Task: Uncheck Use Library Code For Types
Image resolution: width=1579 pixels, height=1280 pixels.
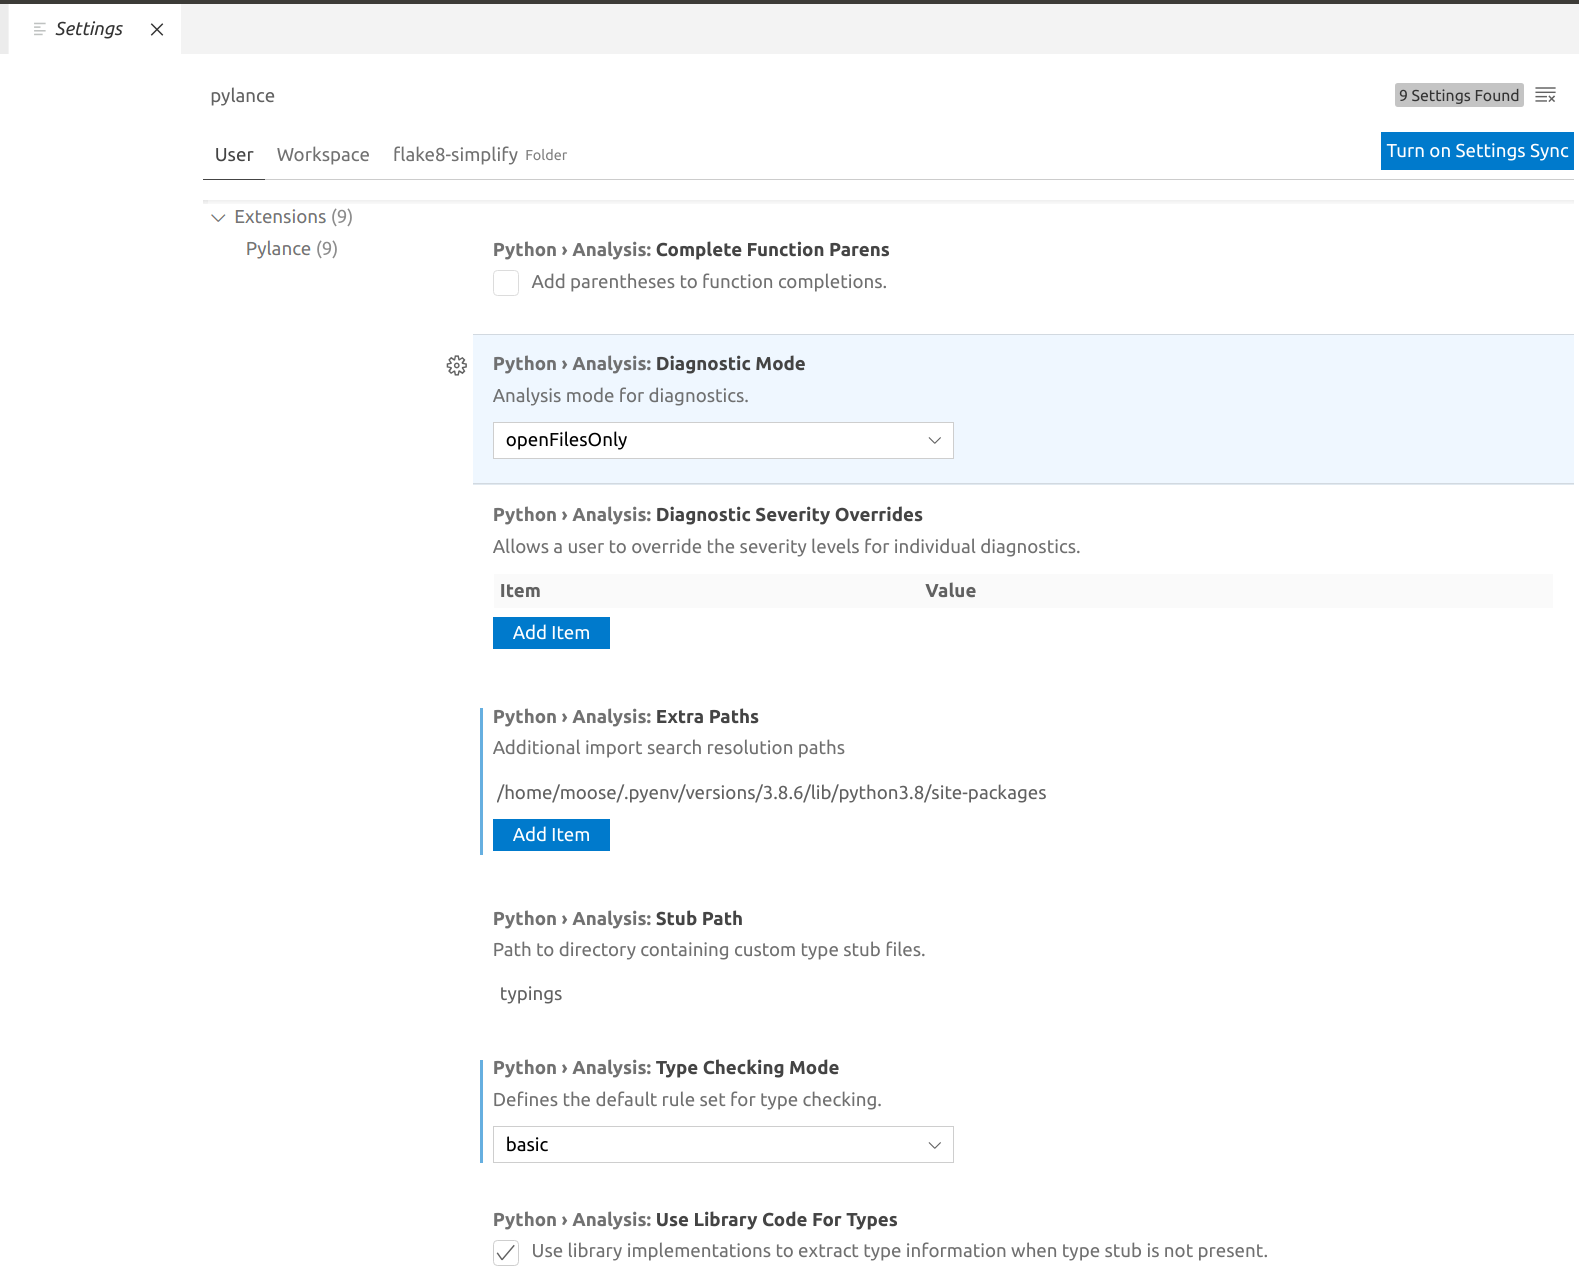Action: pos(506,1252)
